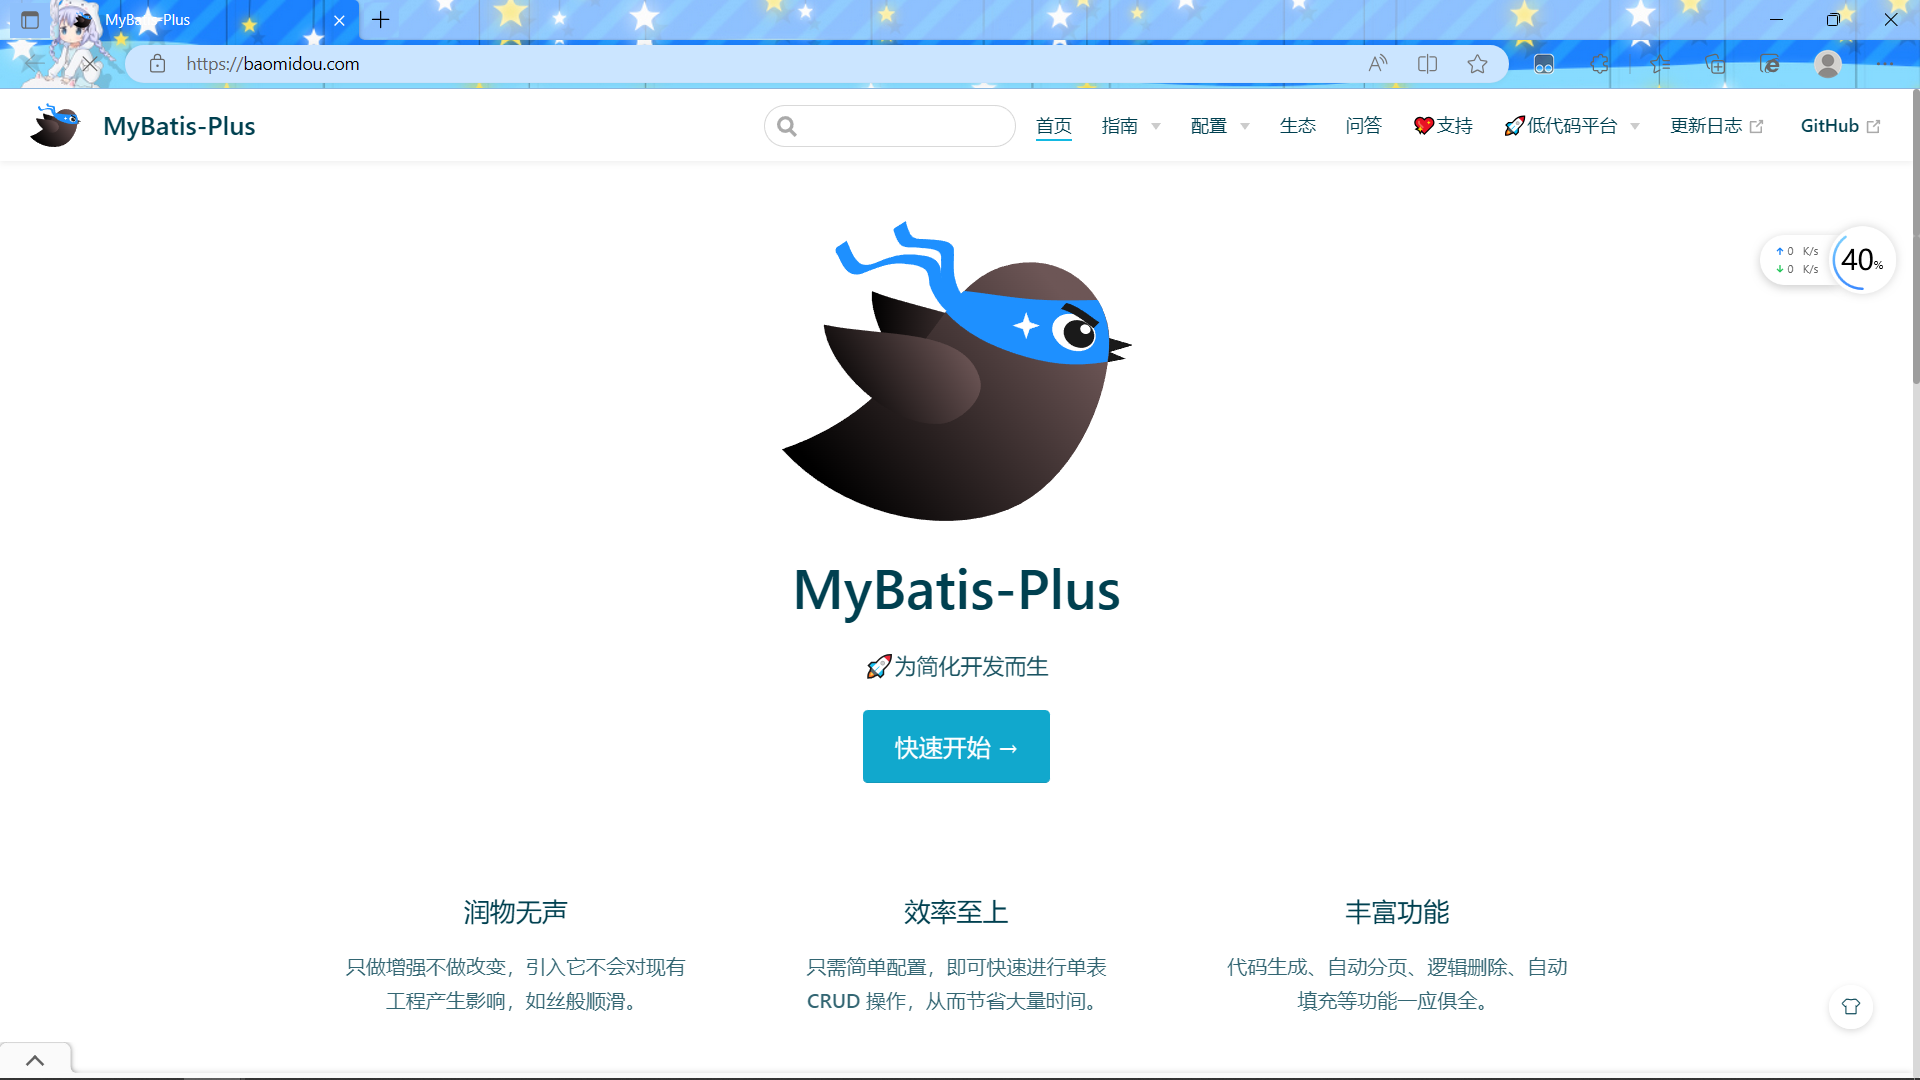This screenshot has width=1920, height=1080.
Task: Open the favorites list icon in the toolbar
Action: 1660,64
